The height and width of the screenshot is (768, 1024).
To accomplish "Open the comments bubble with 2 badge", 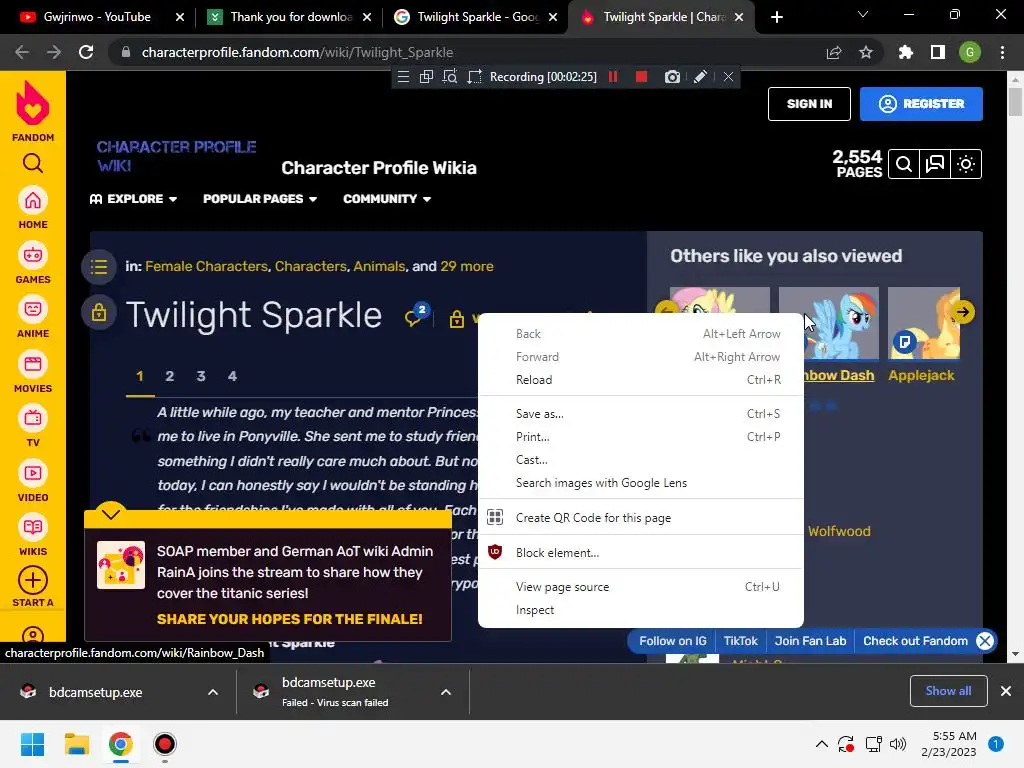I will (416, 314).
